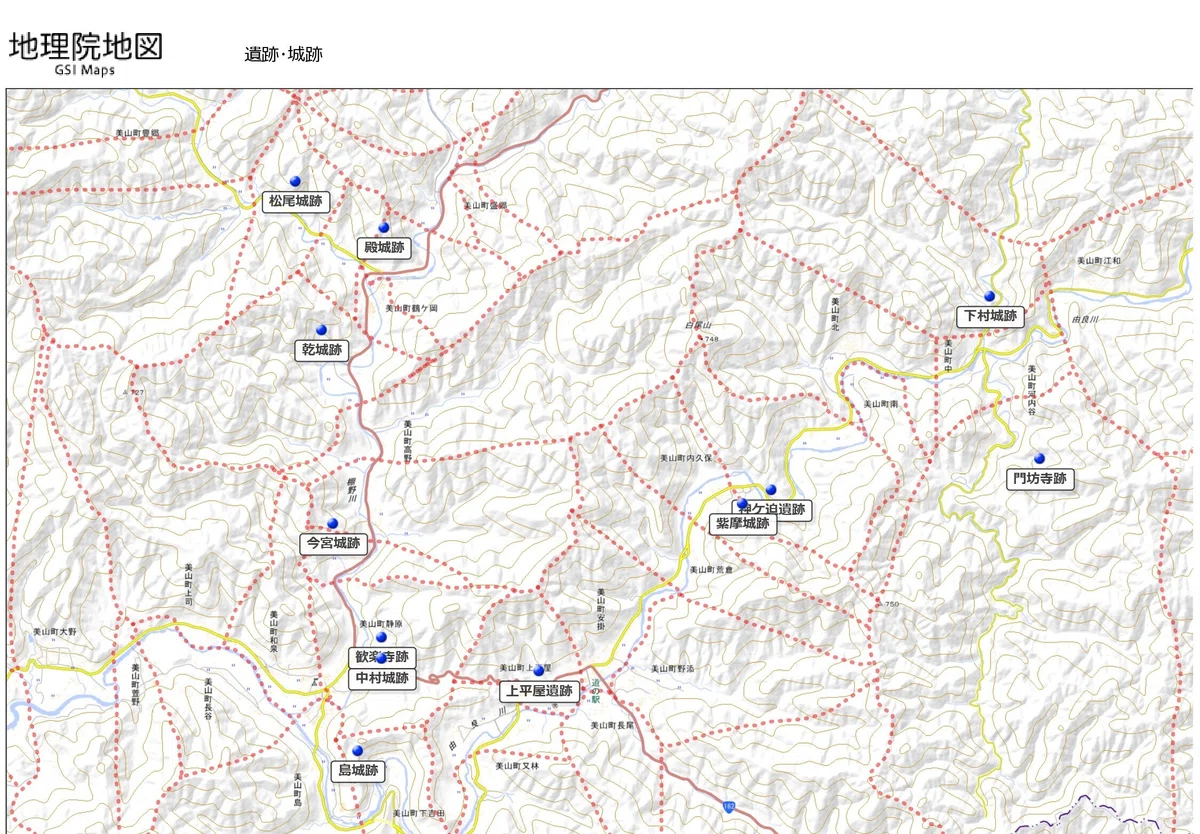Click the blue marker above 門坊寺跡 label
The height and width of the screenshot is (834, 1200).
click(x=1039, y=459)
